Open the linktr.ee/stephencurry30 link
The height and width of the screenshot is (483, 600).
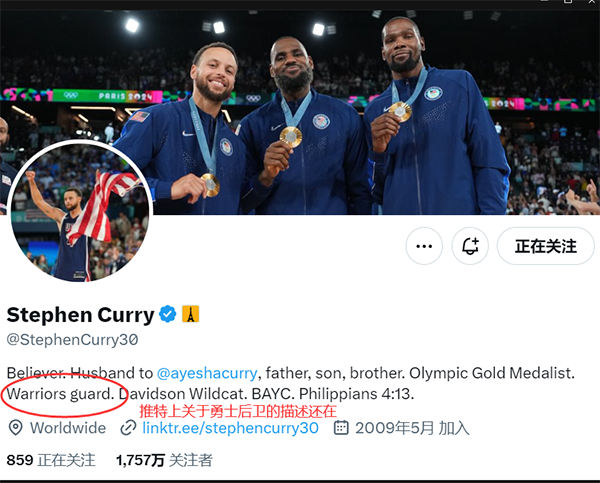(230, 428)
